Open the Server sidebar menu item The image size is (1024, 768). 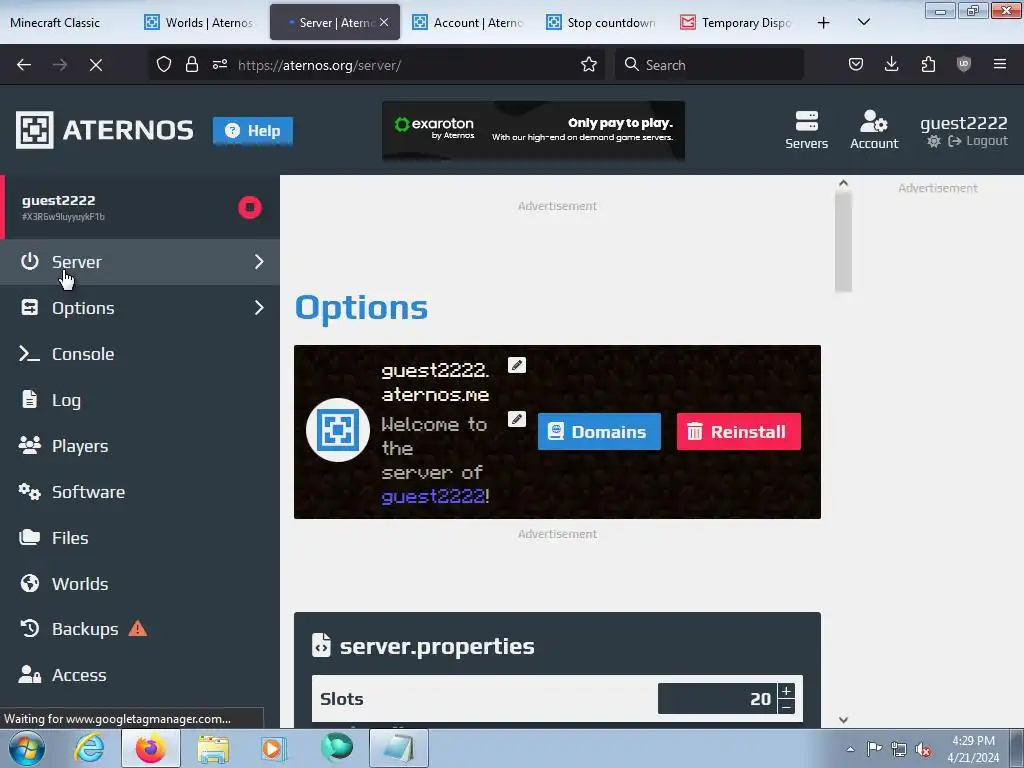tap(140, 262)
